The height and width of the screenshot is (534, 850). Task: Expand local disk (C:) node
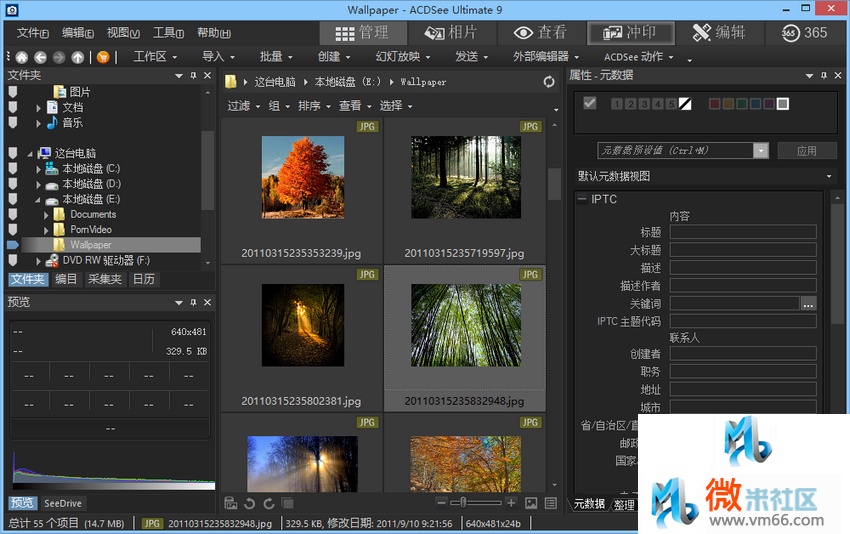(x=38, y=169)
